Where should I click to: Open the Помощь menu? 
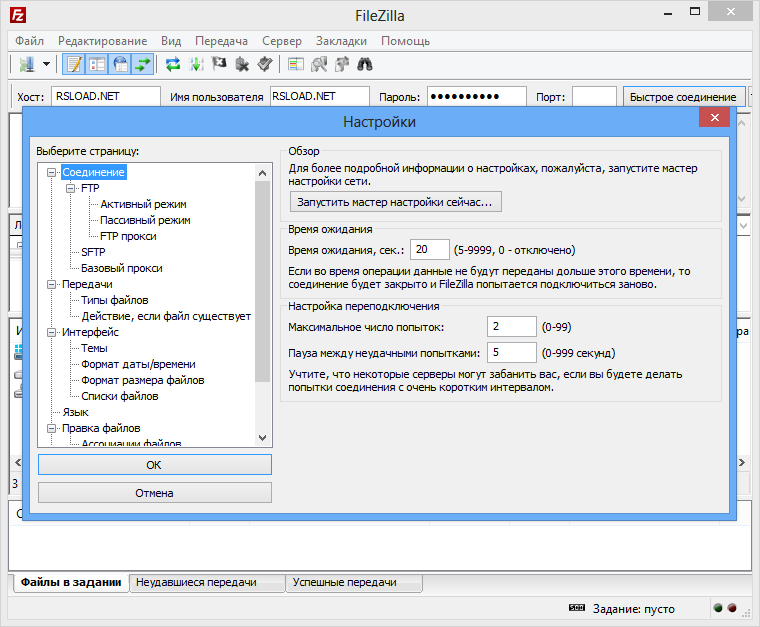point(405,41)
